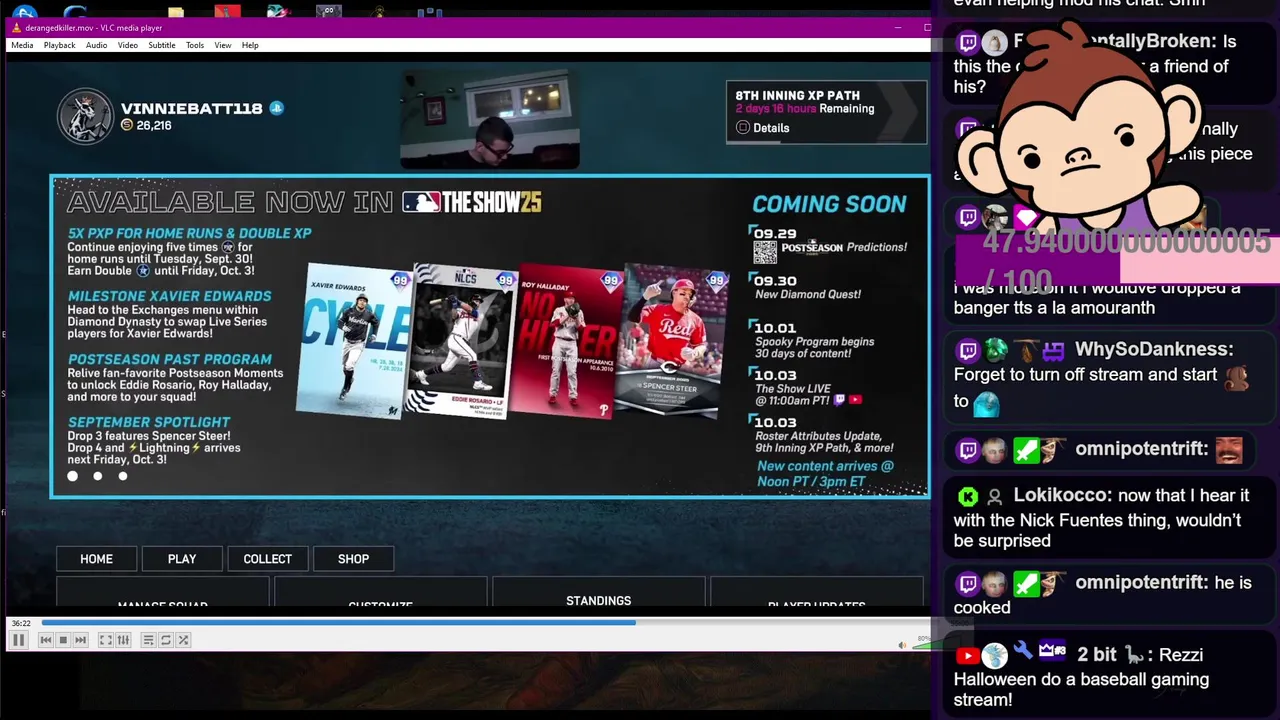Click the webcam feed thumbnail

pyautogui.click(x=489, y=120)
